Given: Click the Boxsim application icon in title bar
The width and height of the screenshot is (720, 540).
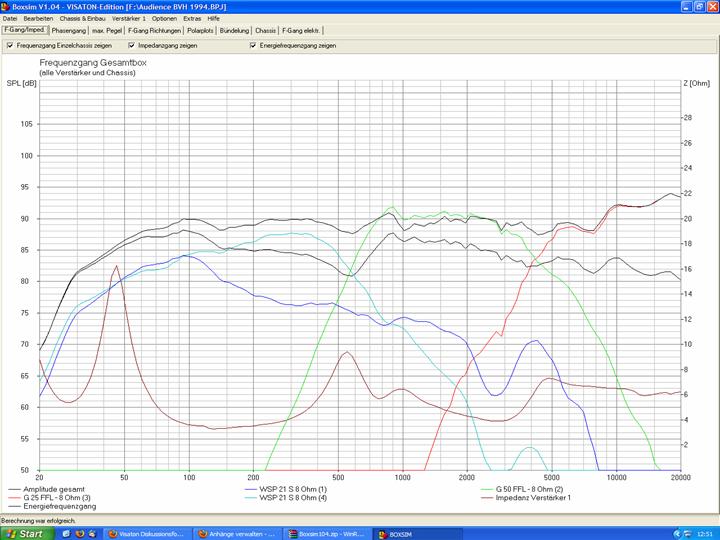Looking at the screenshot, I should (5, 6).
